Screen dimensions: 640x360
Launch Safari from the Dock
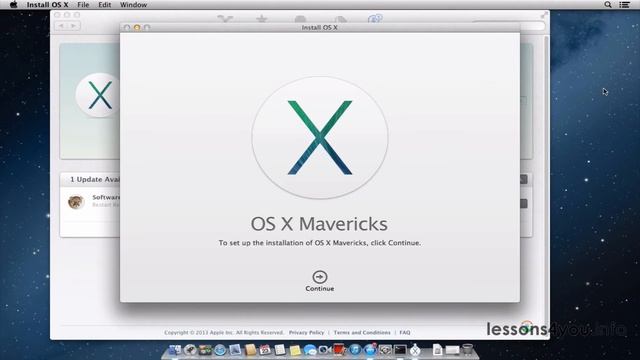tap(220, 350)
